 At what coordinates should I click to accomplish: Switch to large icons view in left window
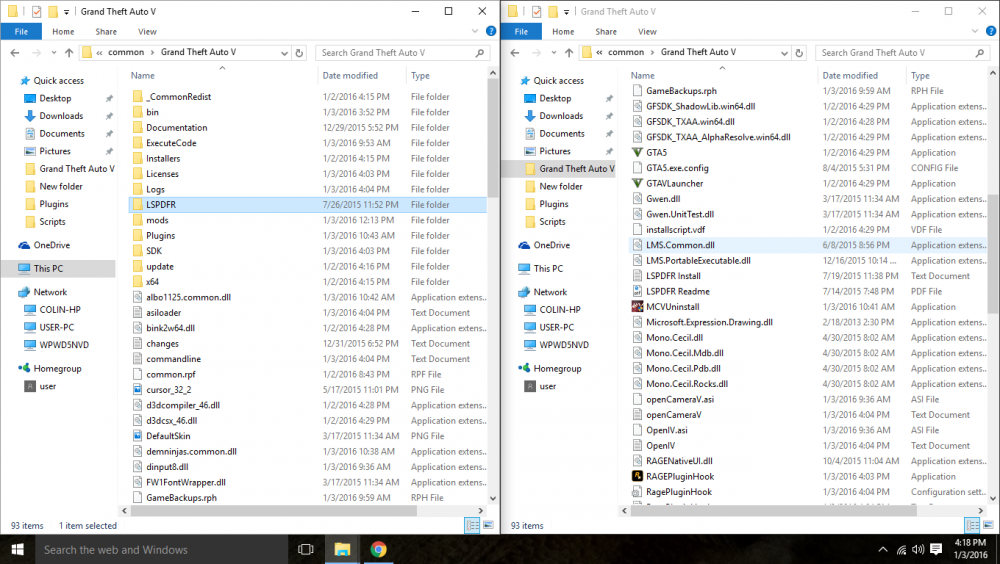[x=489, y=525]
